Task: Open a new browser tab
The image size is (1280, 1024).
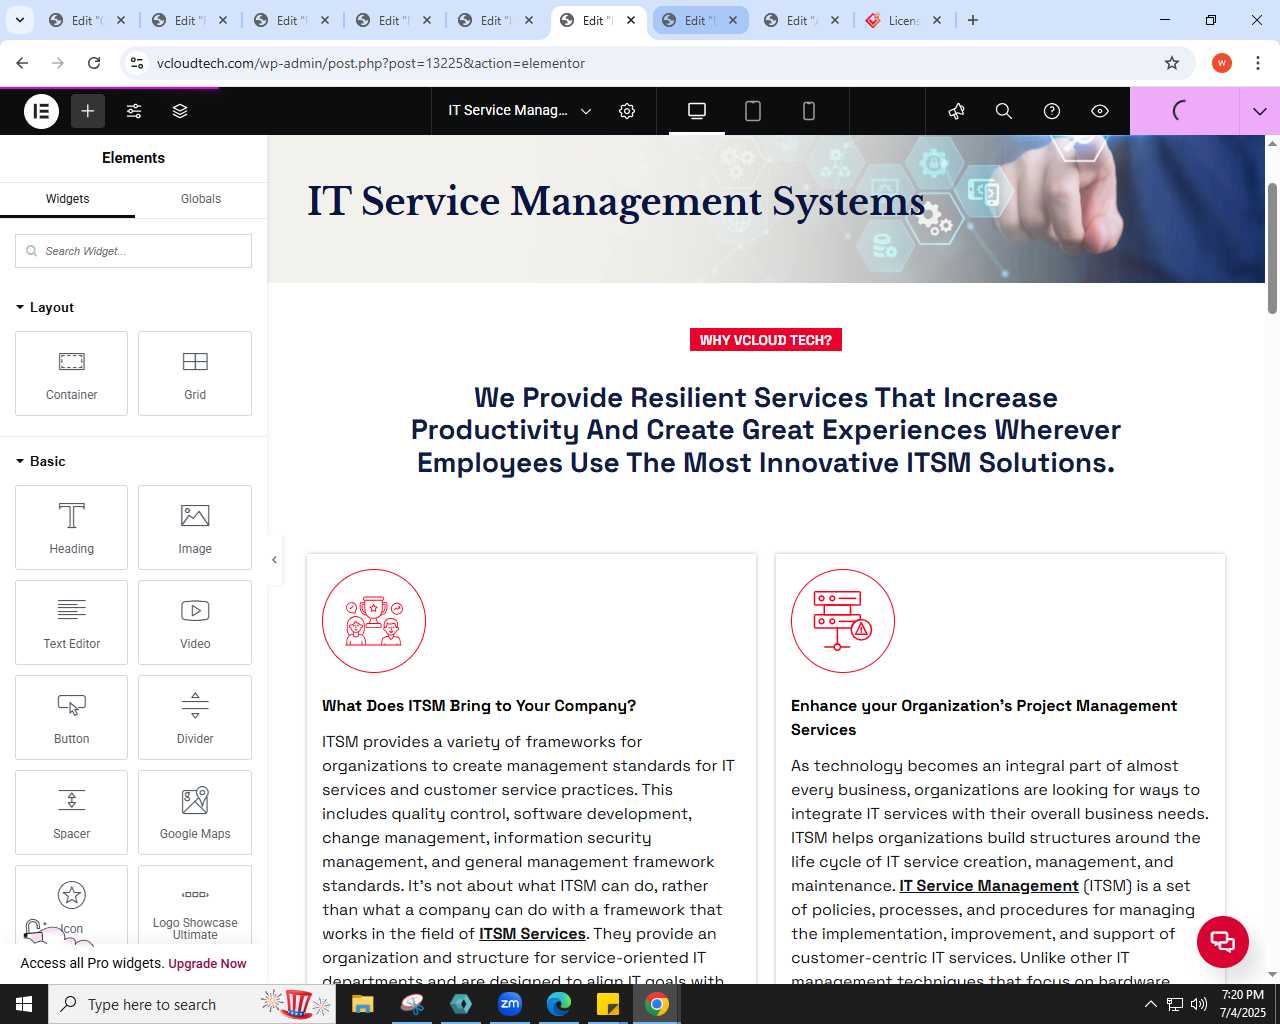Action: click(973, 20)
